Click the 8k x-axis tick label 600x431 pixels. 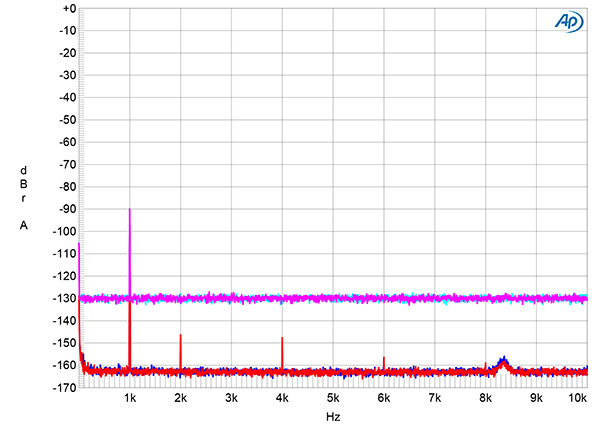[x=486, y=398]
